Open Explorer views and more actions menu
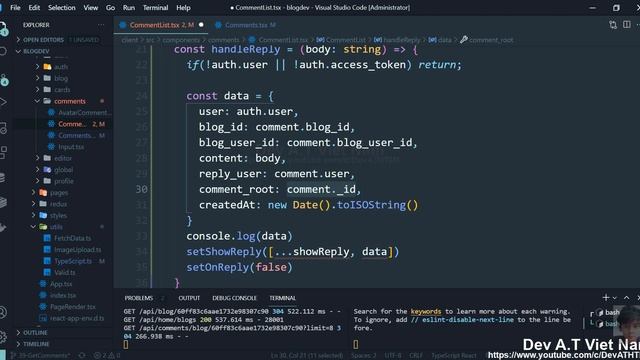The width and height of the screenshot is (640, 360). pyautogui.click(x=101, y=25)
